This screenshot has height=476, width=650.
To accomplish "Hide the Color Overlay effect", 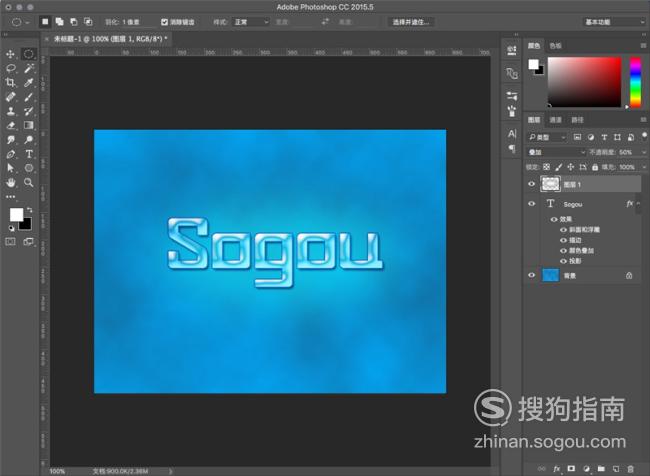I will point(563,250).
